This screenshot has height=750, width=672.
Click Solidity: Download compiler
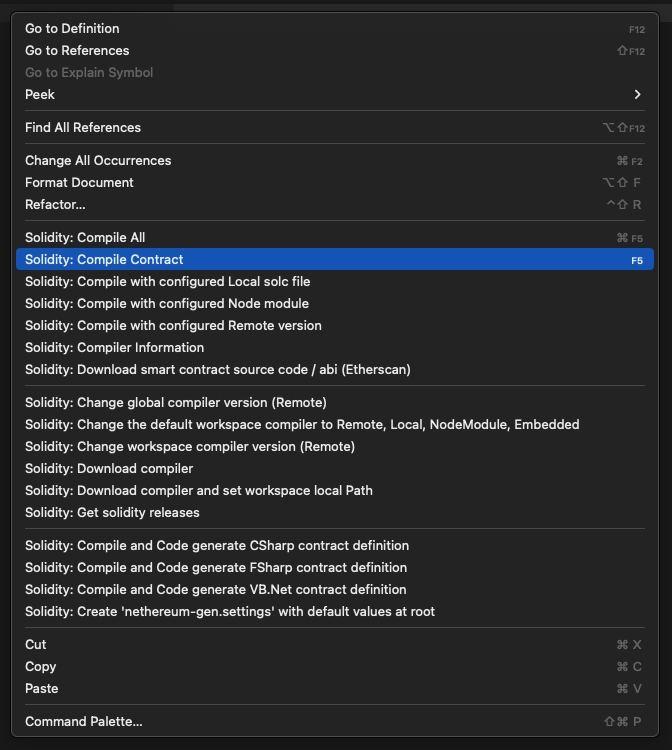[335, 468]
